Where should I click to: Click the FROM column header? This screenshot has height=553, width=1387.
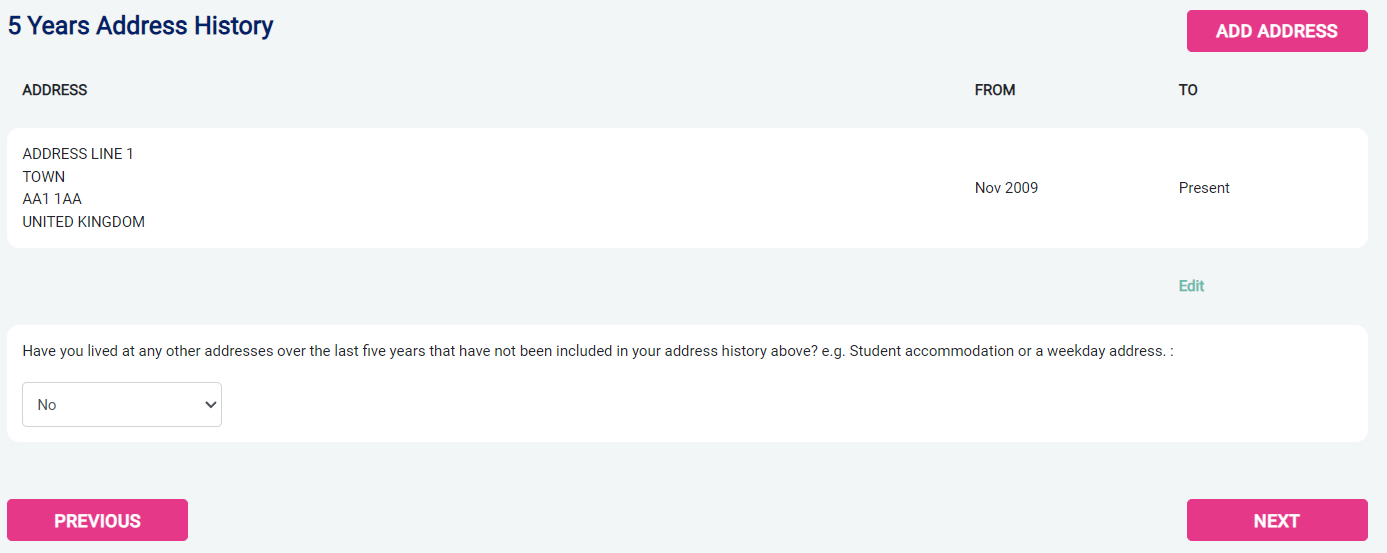pyautogui.click(x=994, y=90)
